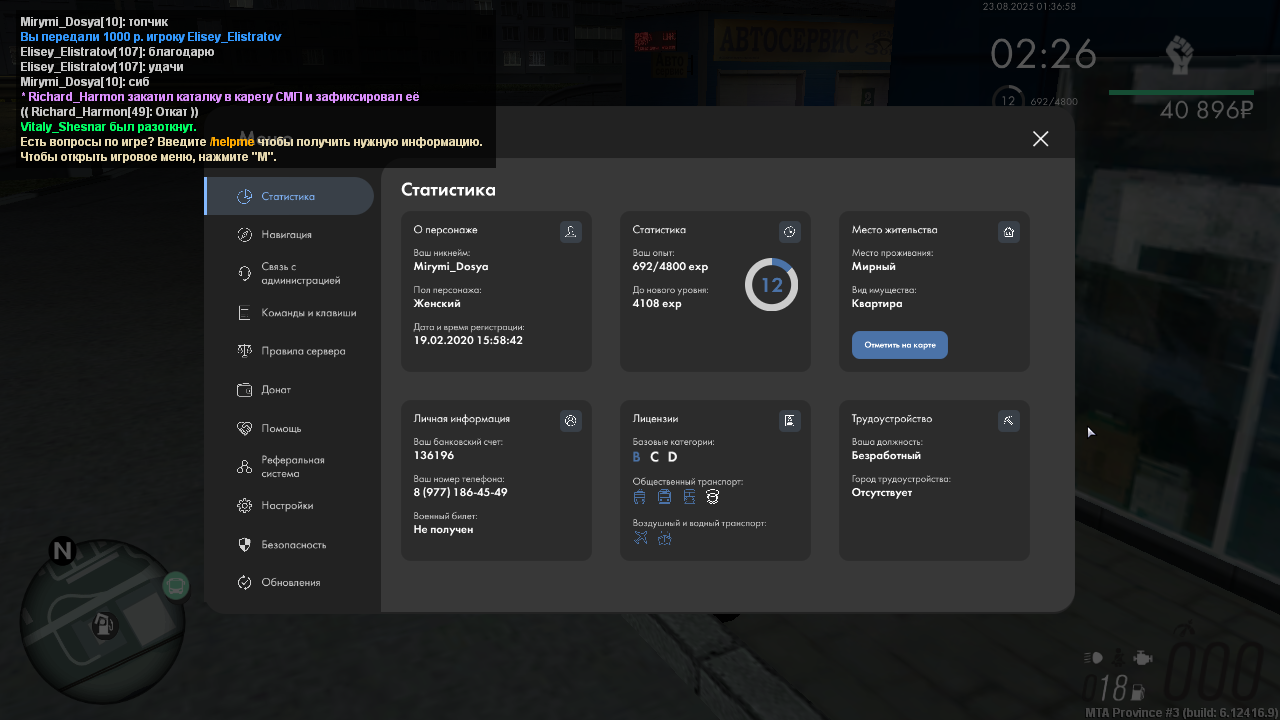This screenshot has width=1280, height=720.
Task: Click job position value Безработный
Action: point(886,455)
